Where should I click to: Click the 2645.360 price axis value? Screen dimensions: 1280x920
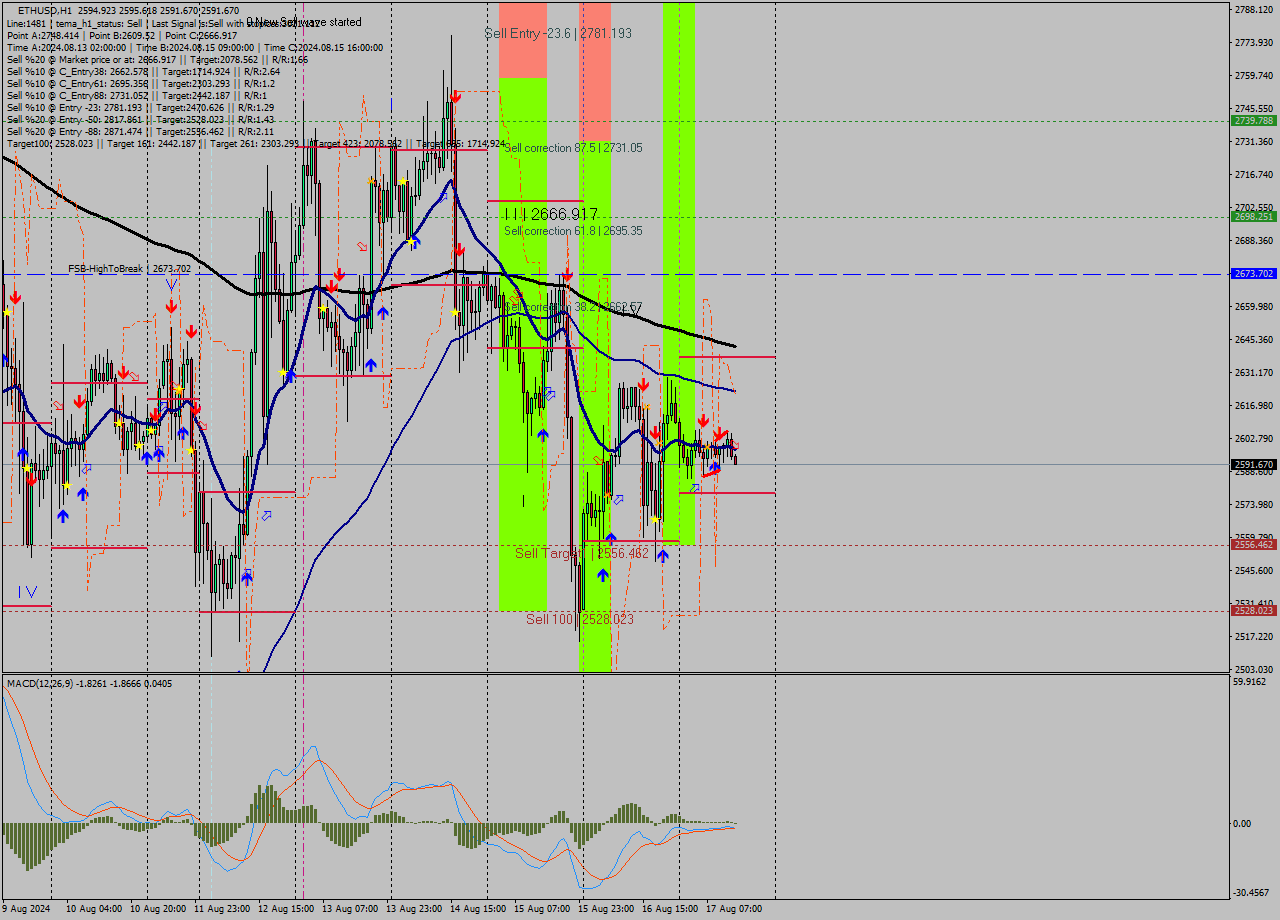(x=1254, y=339)
